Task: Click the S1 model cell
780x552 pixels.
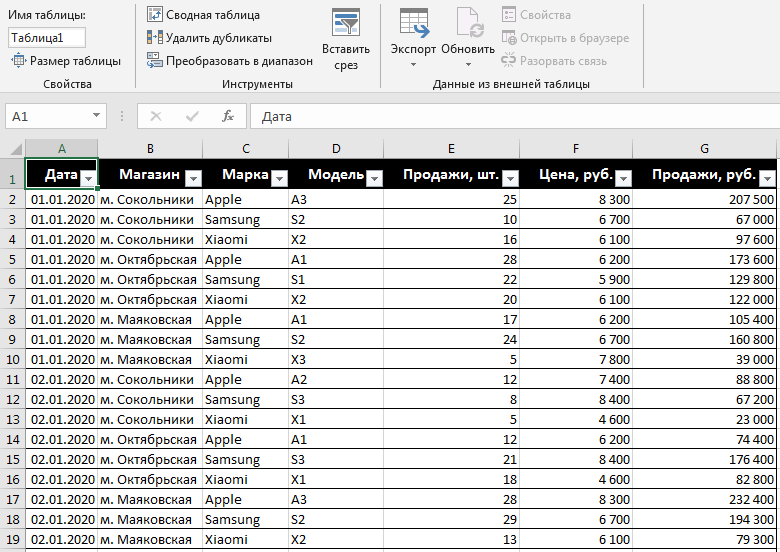Action: [x=336, y=279]
